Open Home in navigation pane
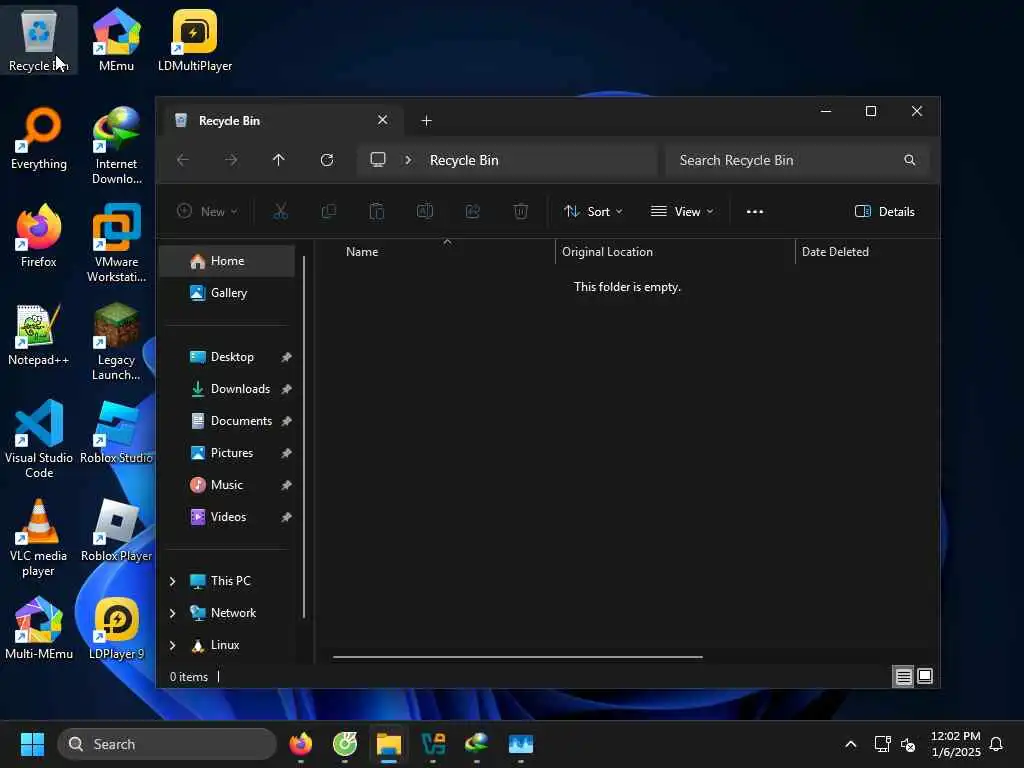The height and width of the screenshot is (768, 1024). (x=227, y=261)
